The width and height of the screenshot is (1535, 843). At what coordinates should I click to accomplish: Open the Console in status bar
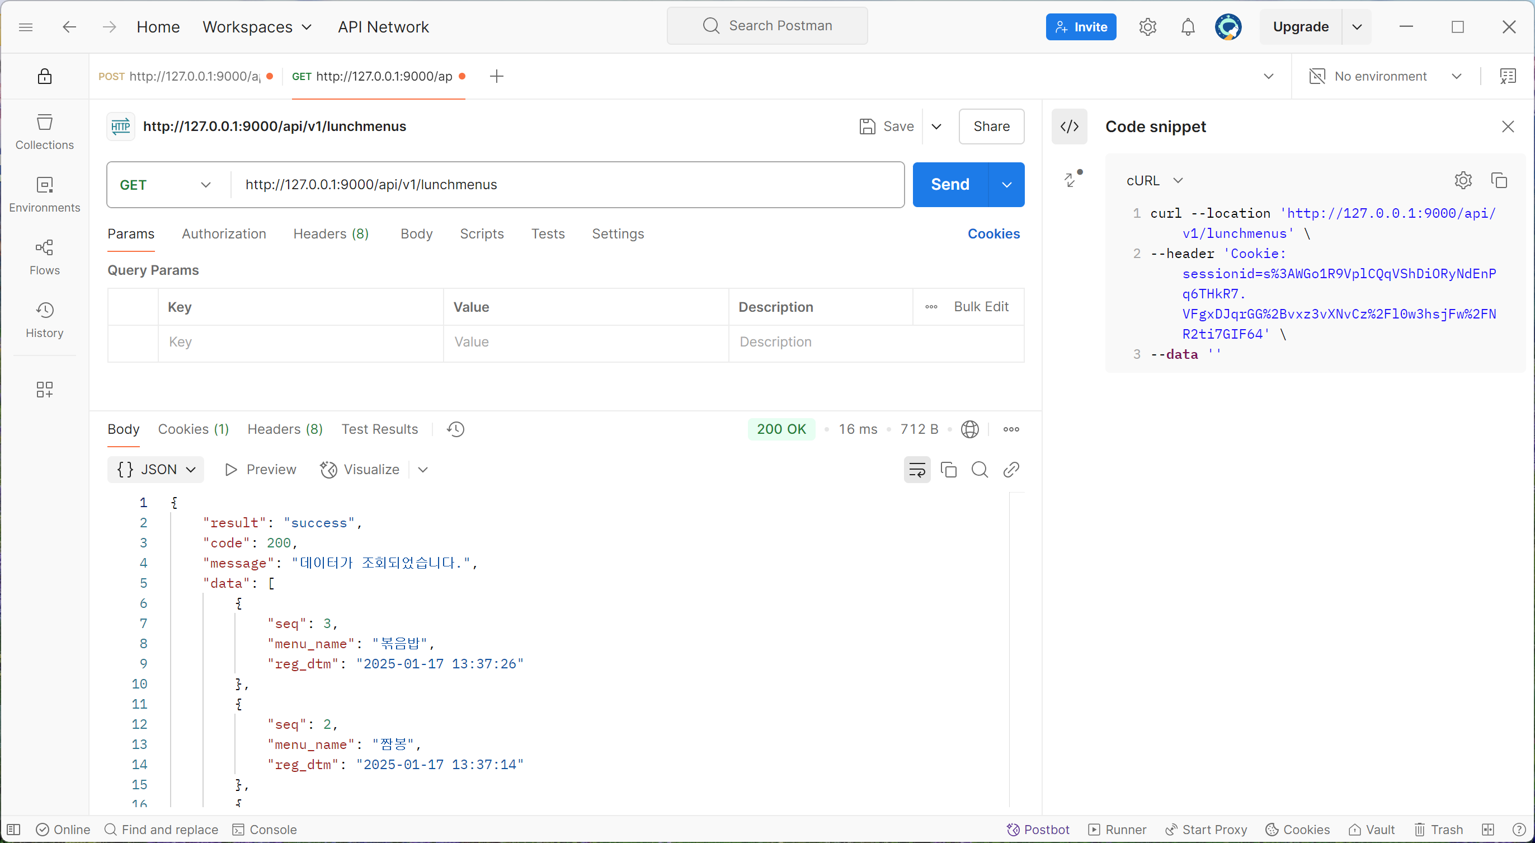[264, 830]
